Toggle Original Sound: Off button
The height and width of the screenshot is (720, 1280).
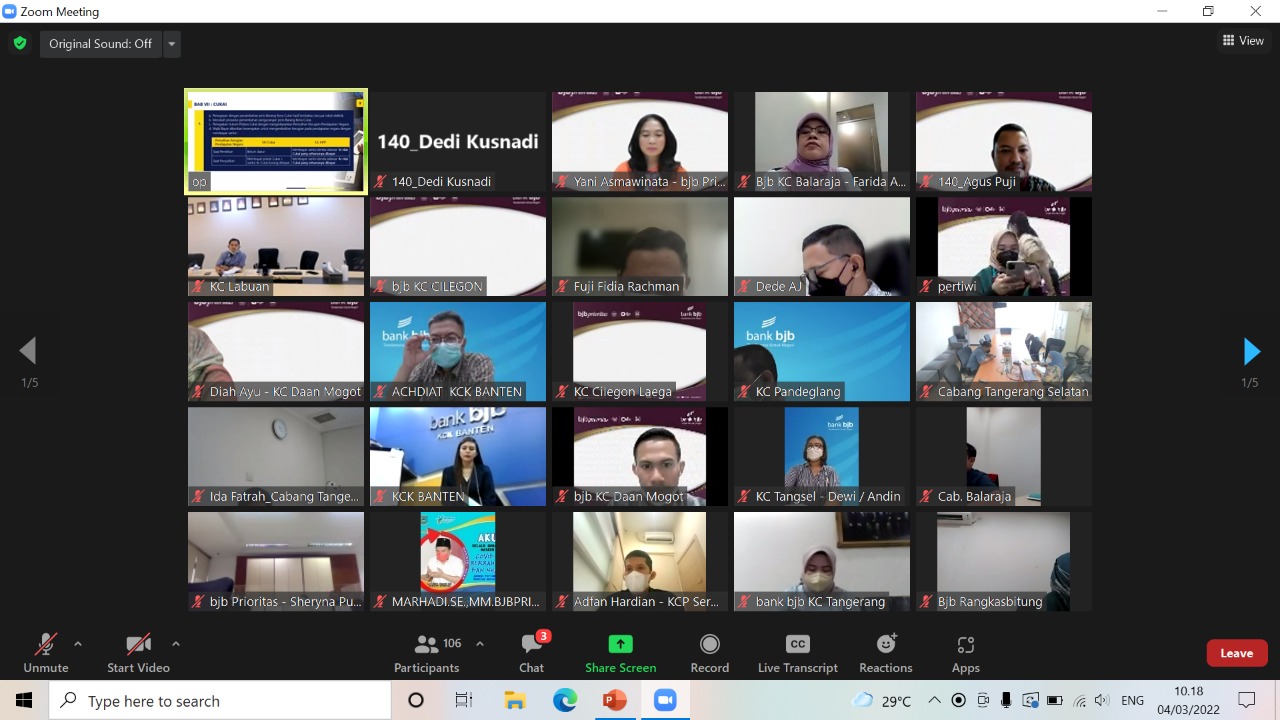100,44
